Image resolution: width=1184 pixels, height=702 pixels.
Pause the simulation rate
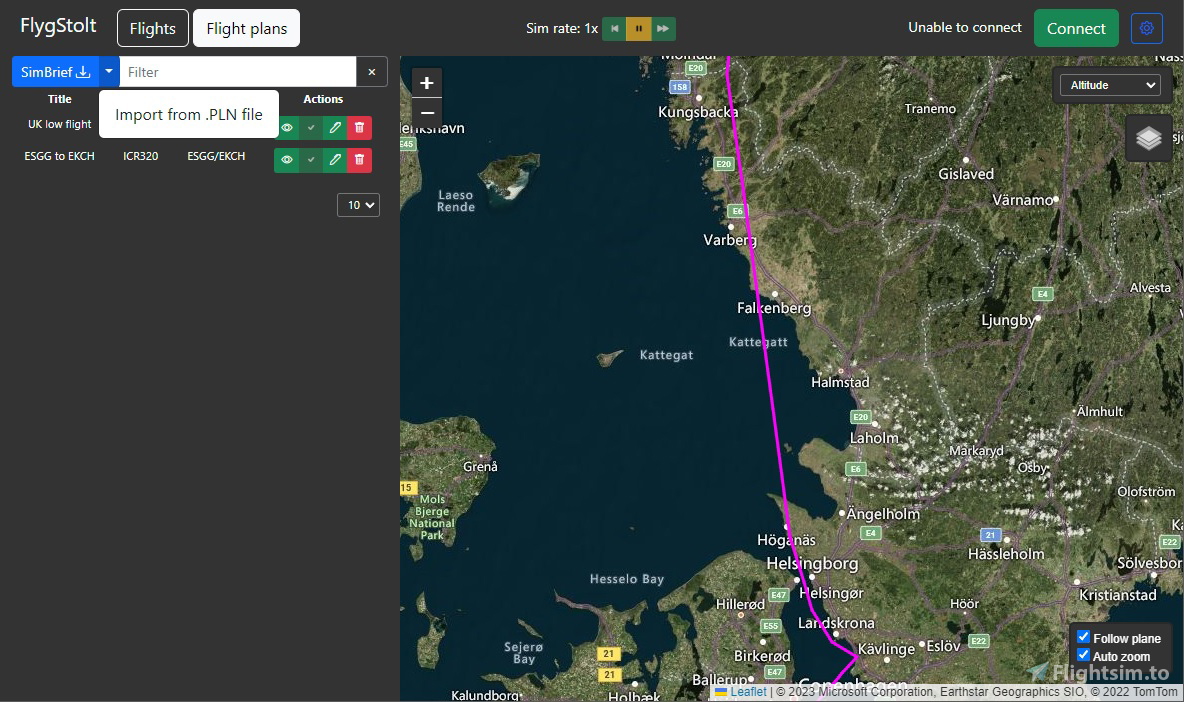pyautogui.click(x=639, y=29)
